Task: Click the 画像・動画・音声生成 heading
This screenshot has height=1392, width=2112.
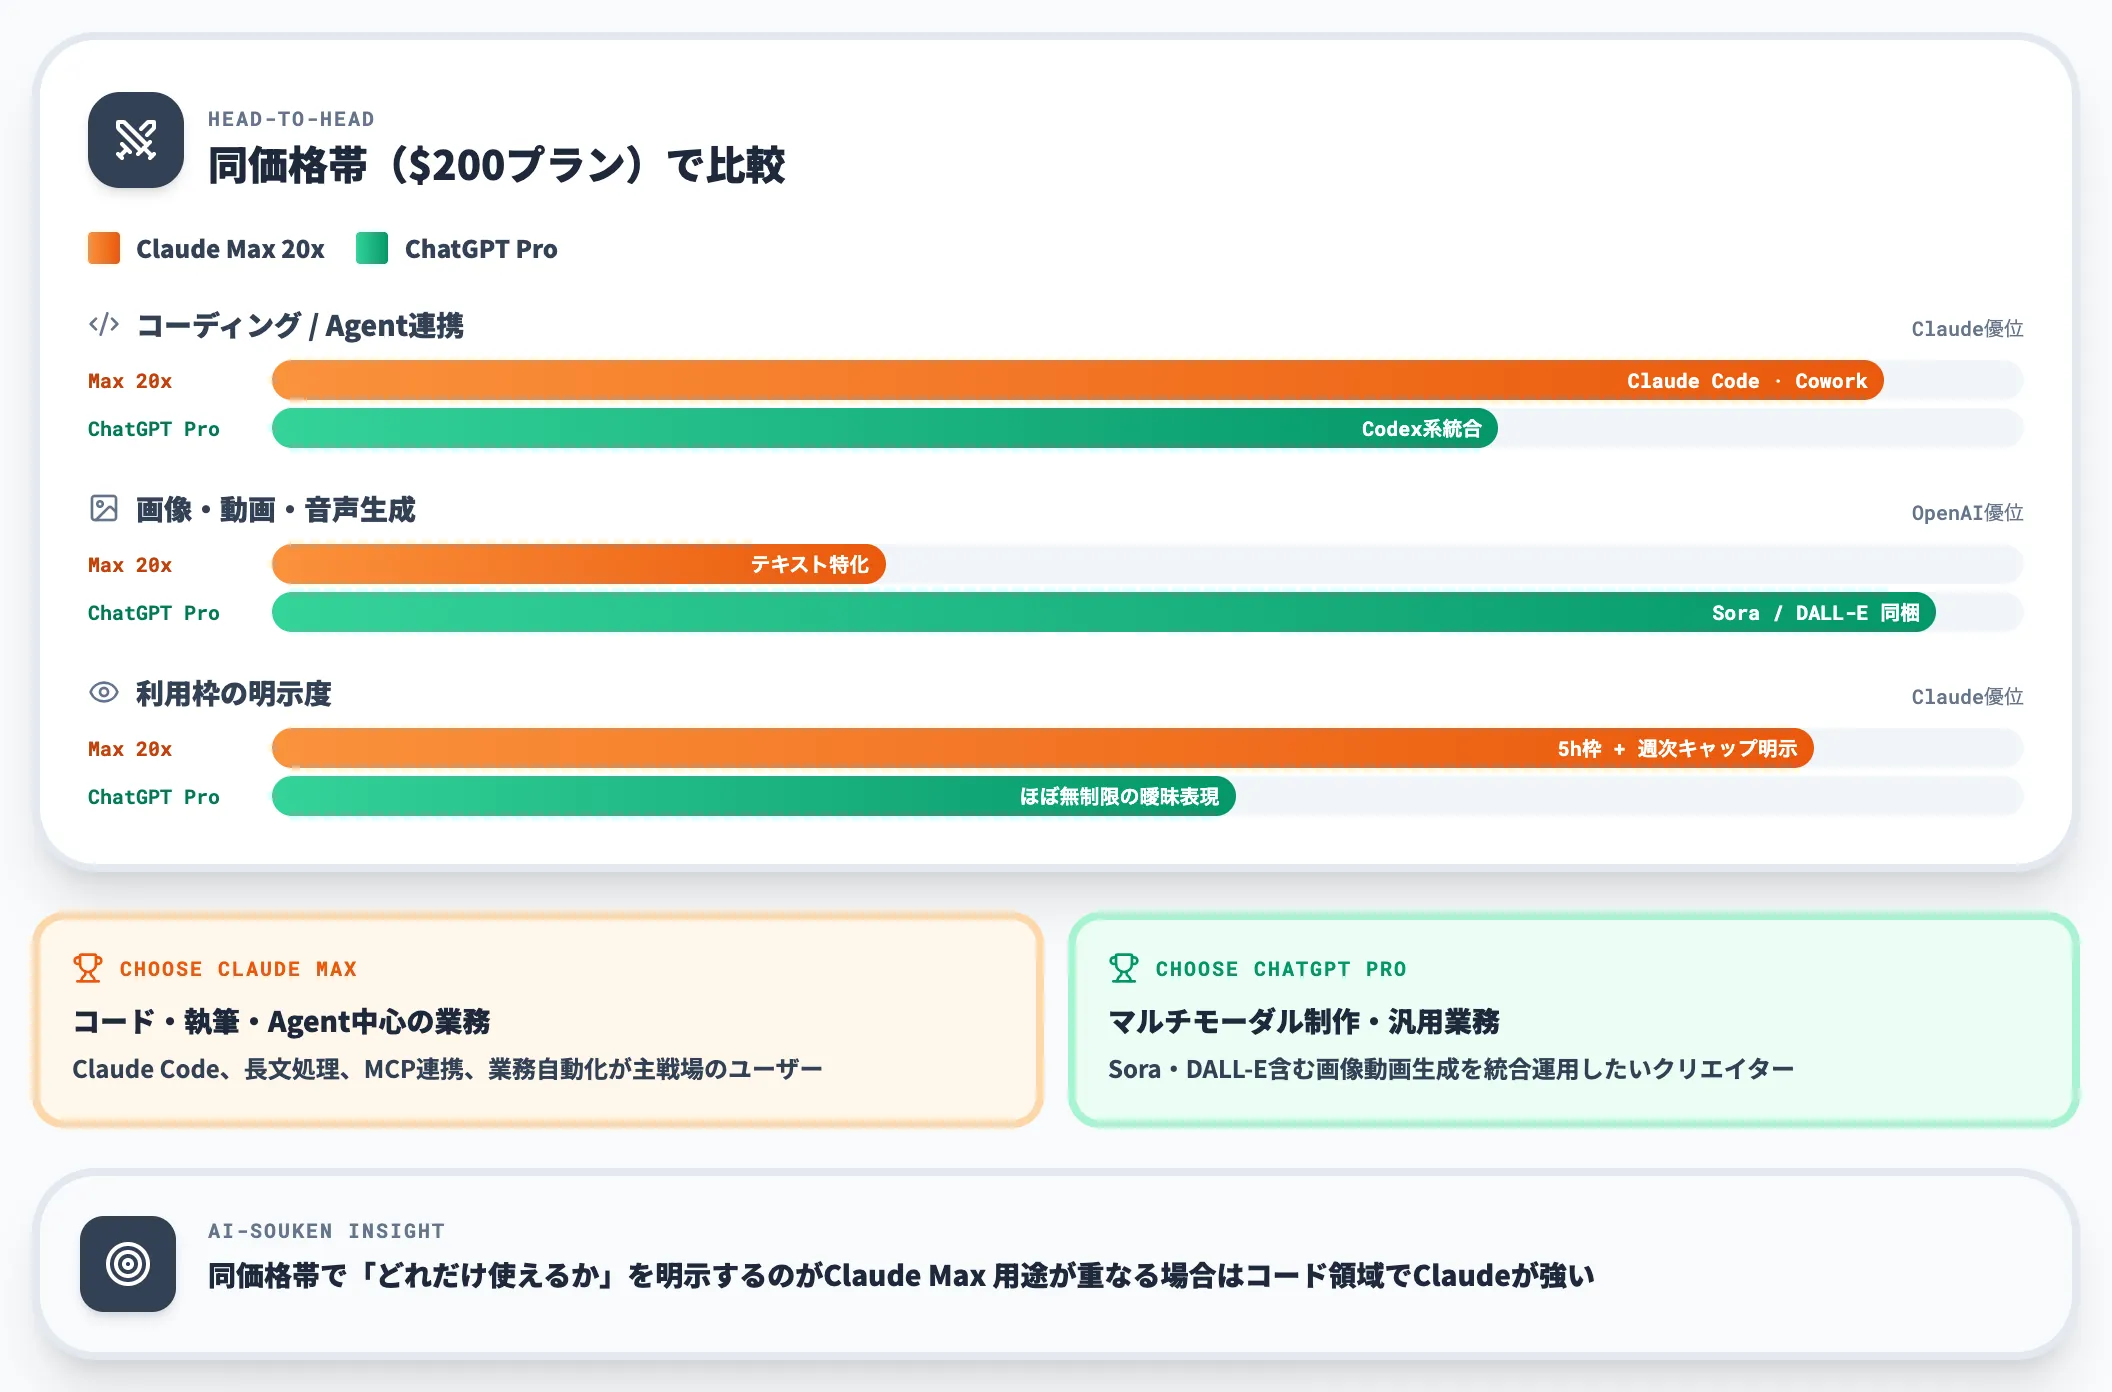Action: [276, 509]
